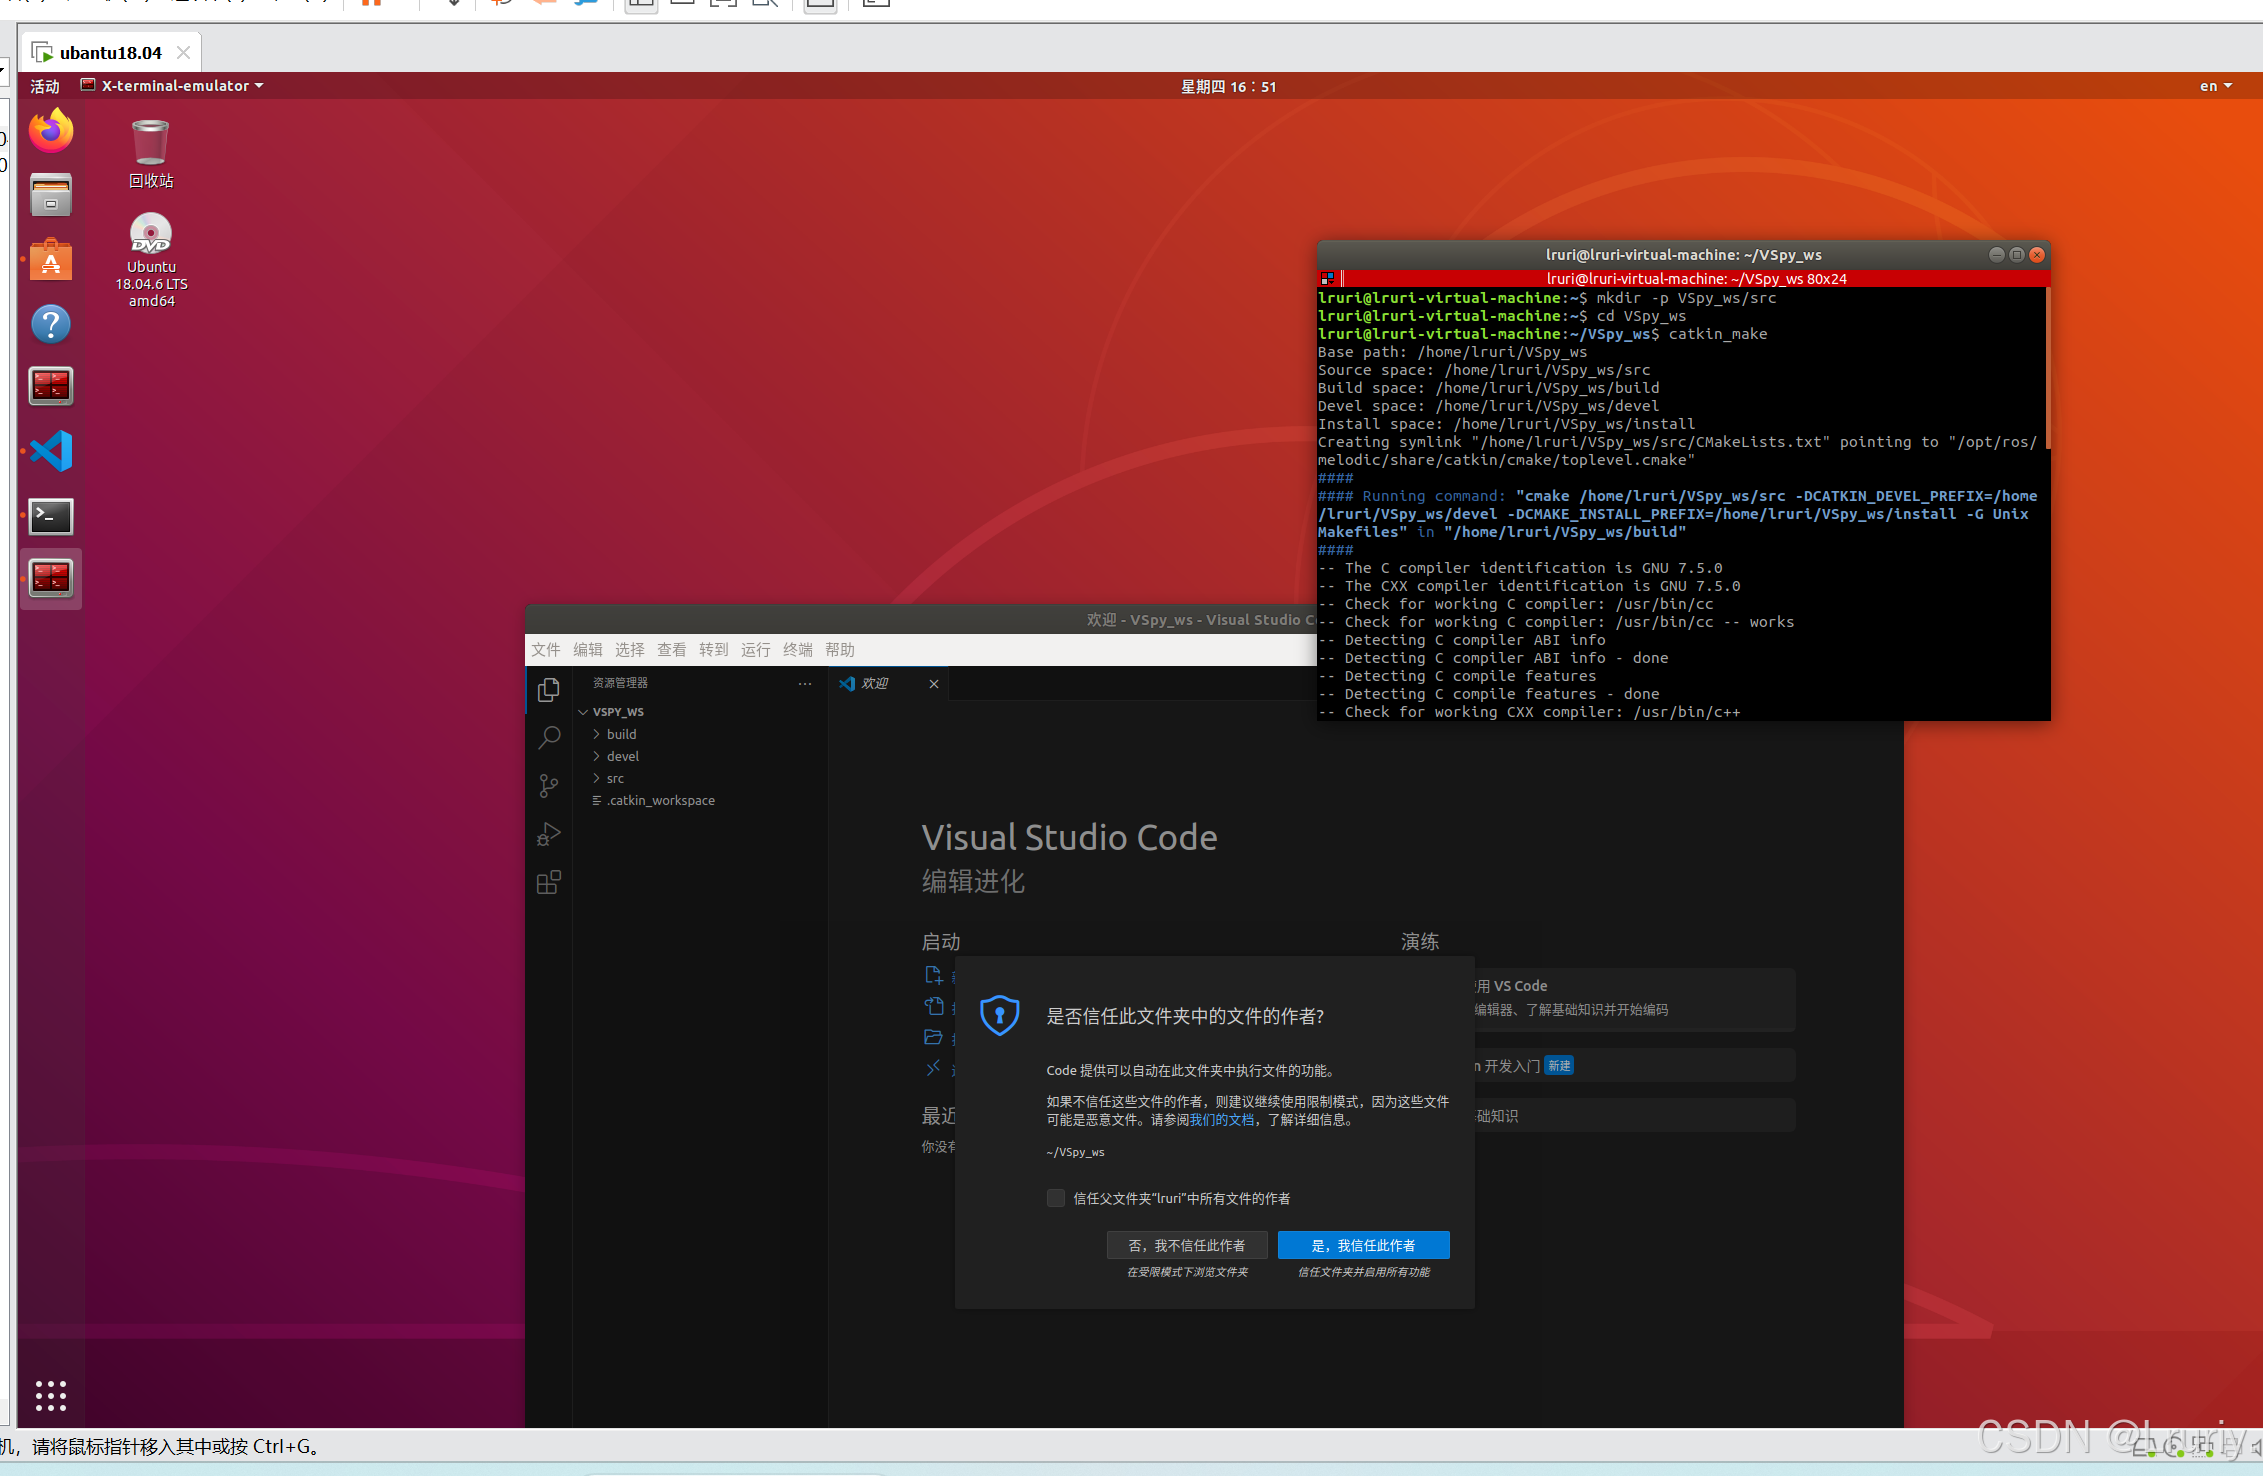The image size is (2263, 1476).
Task: Open the .catkin_workspace file
Action: pos(661,800)
